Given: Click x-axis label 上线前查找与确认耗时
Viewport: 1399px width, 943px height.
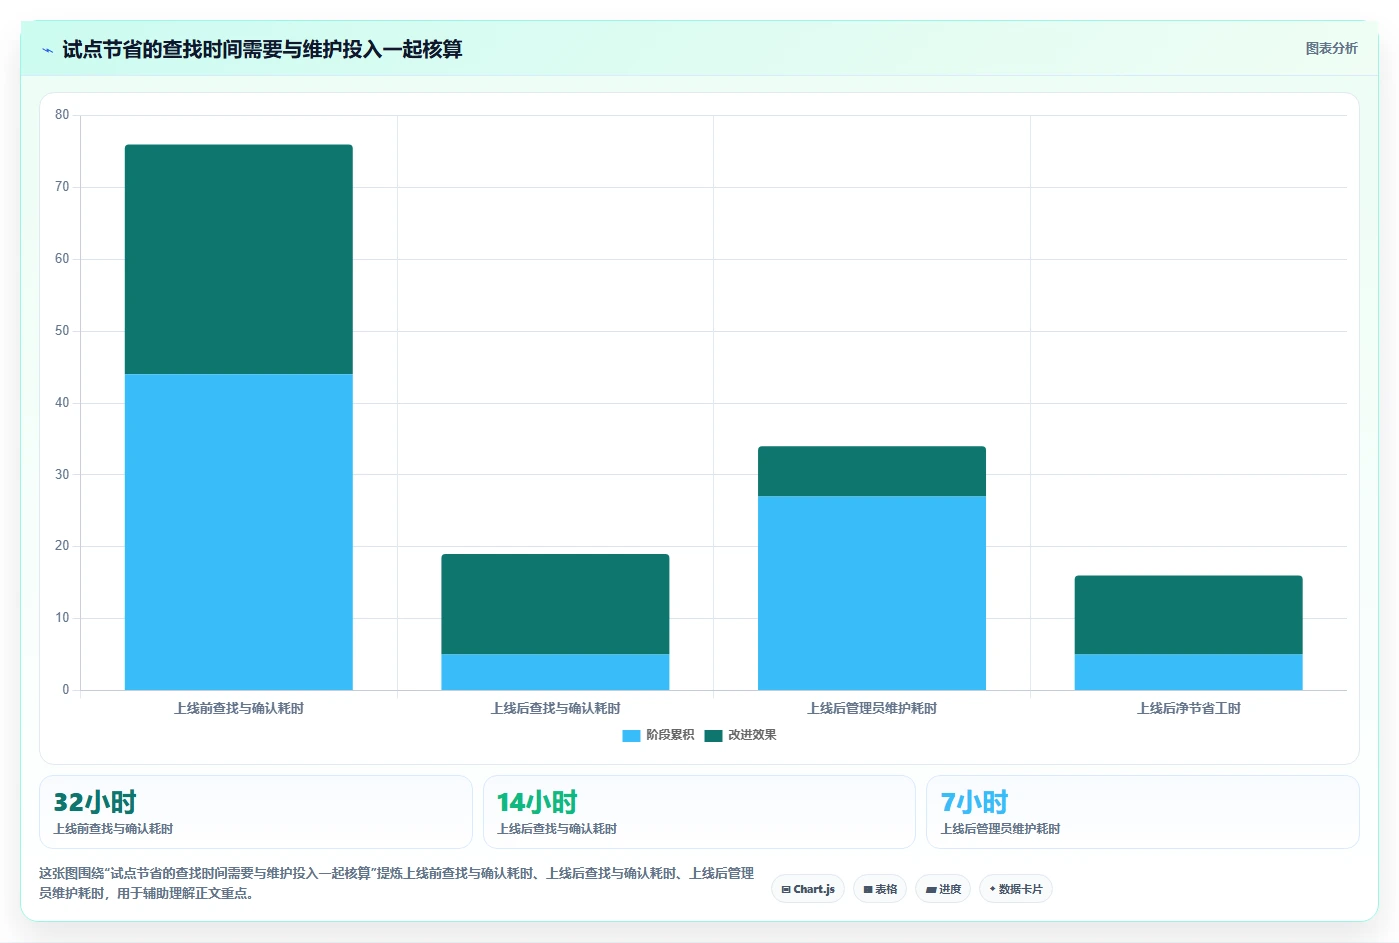Looking at the screenshot, I should [x=238, y=708].
